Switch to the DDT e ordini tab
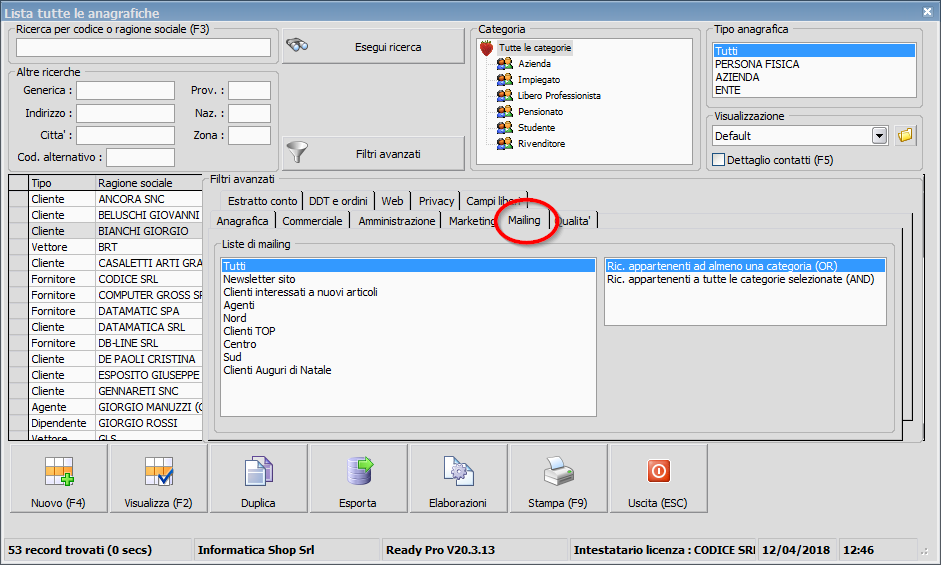The image size is (941, 565). click(338, 201)
